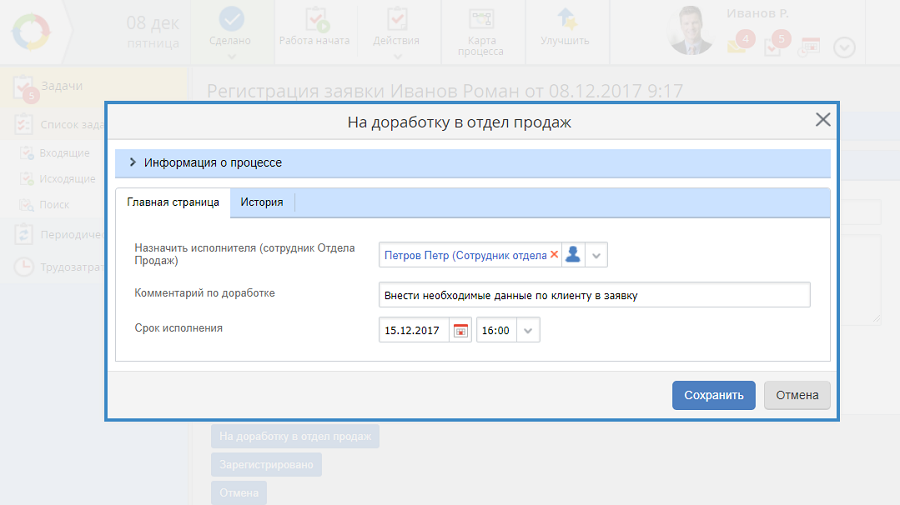Open the user picker person icon

[573, 255]
